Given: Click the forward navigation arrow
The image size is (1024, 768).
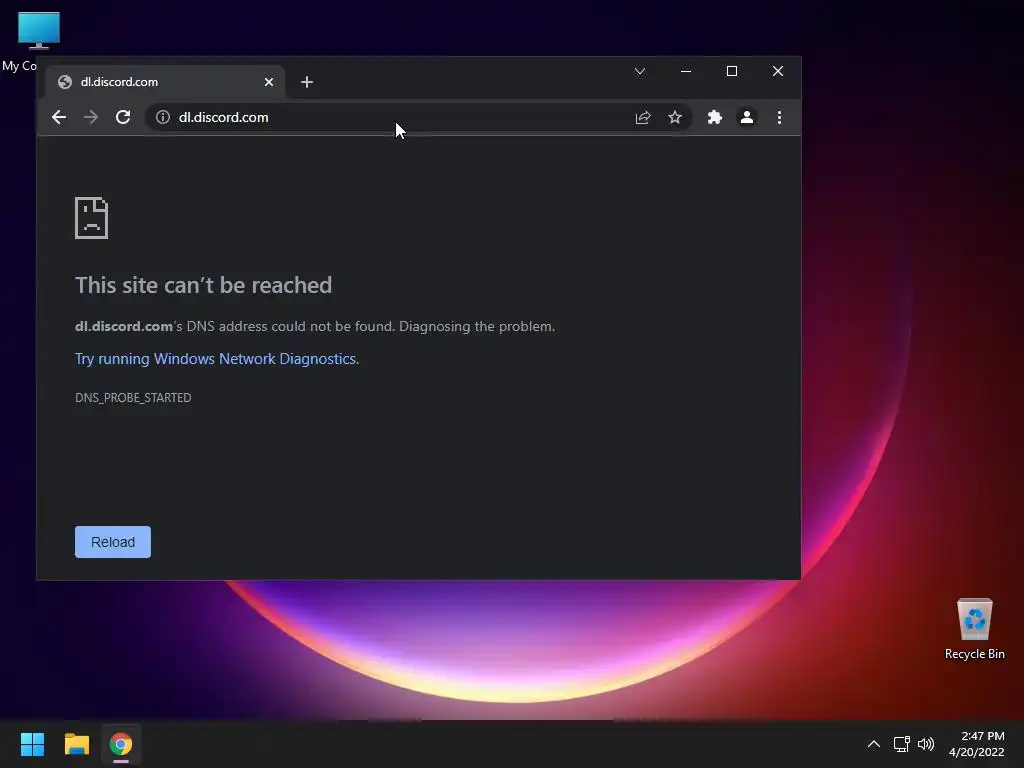Looking at the screenshot, I should click(91, 117).
